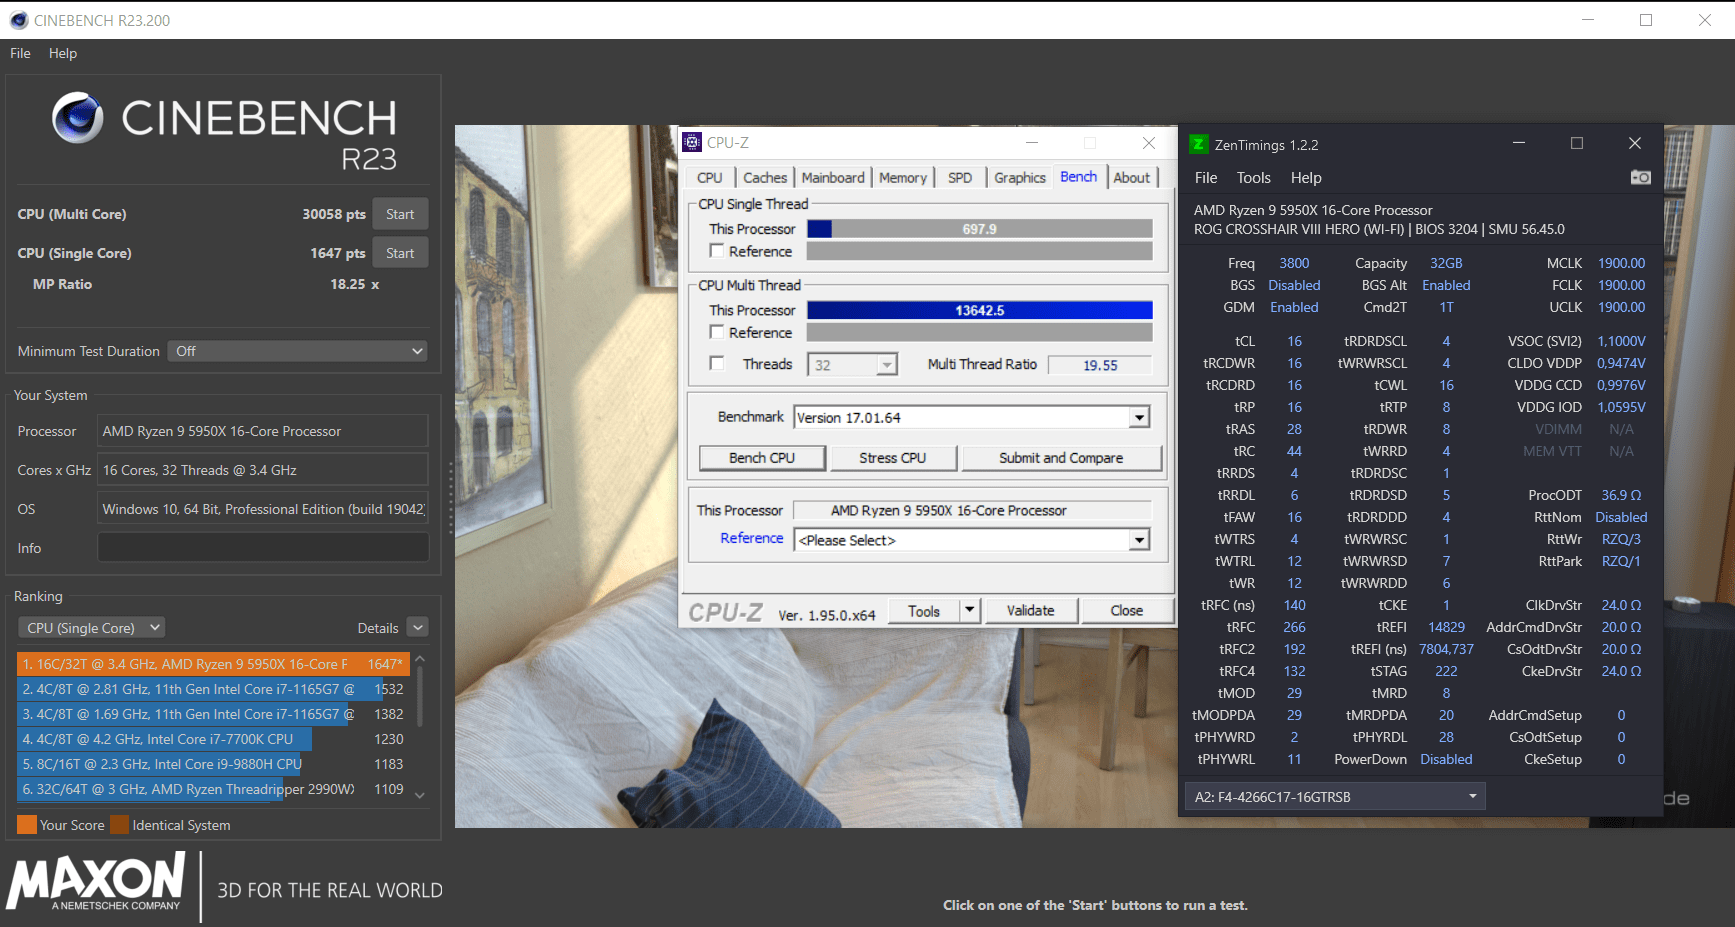Start the CPU Multi Core test
This screenshot has height=927, width=1735.
click(400, 214)
